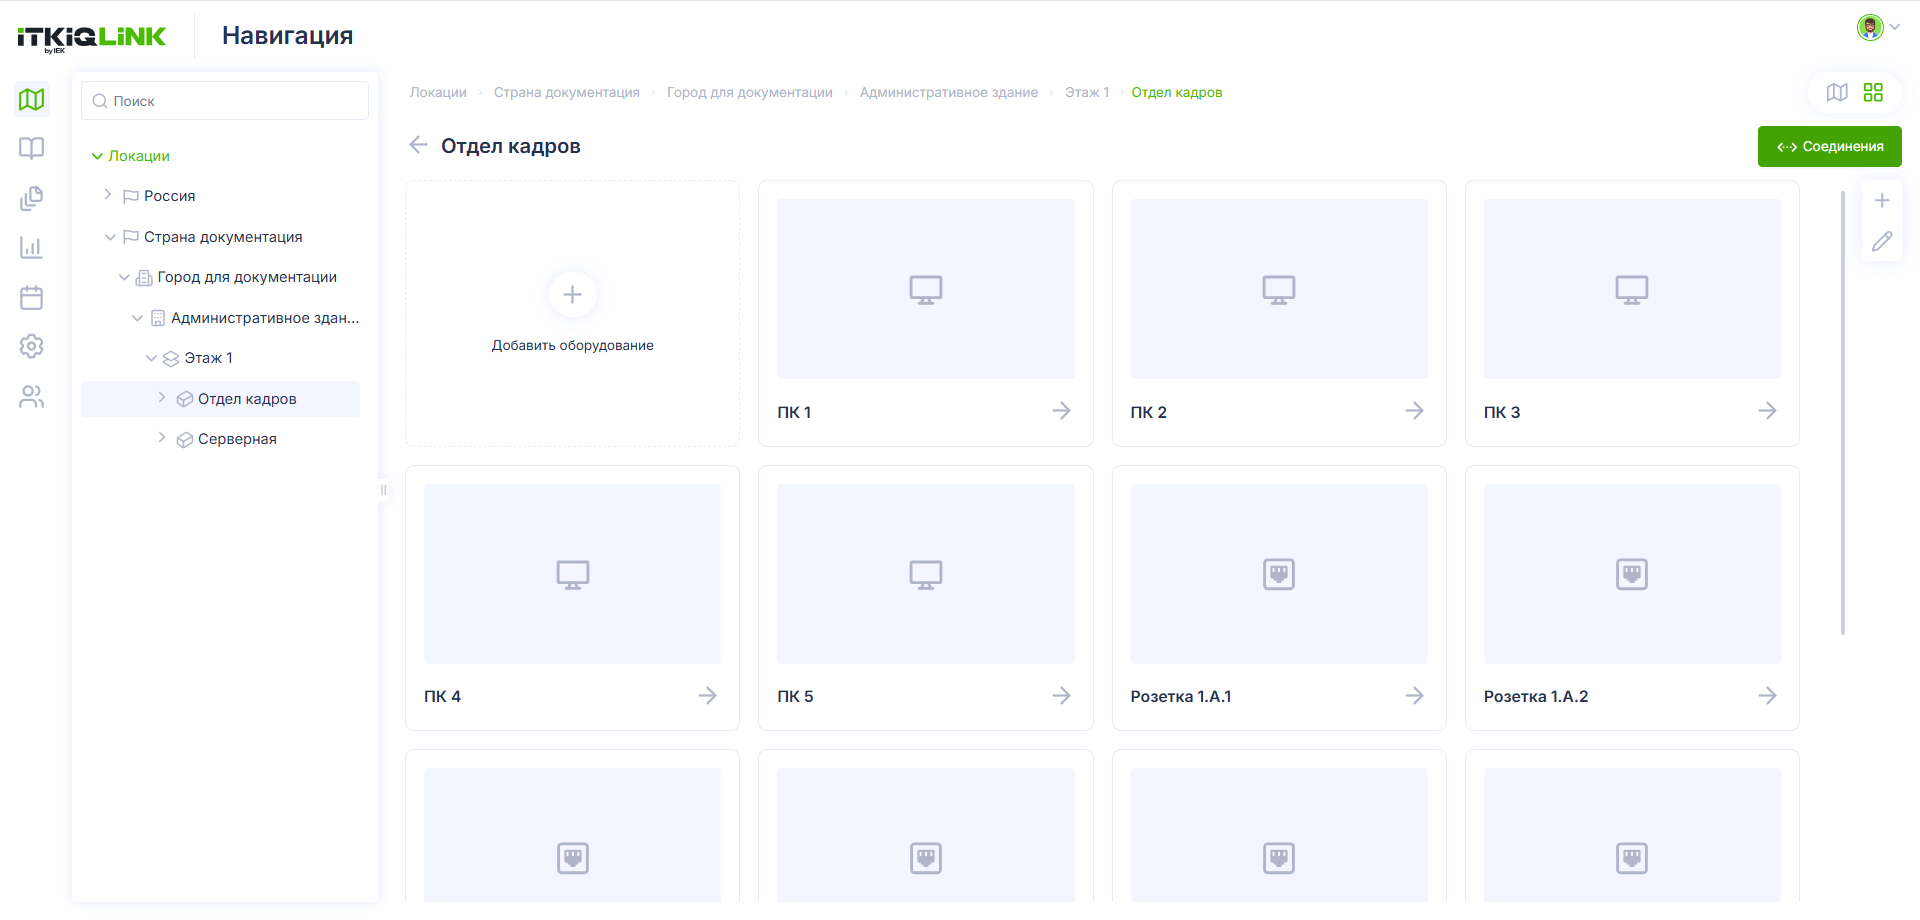1920x920 pixels.
Task: Go back using arrow beside Отдел кадров
Action: (x=419, y=145)
